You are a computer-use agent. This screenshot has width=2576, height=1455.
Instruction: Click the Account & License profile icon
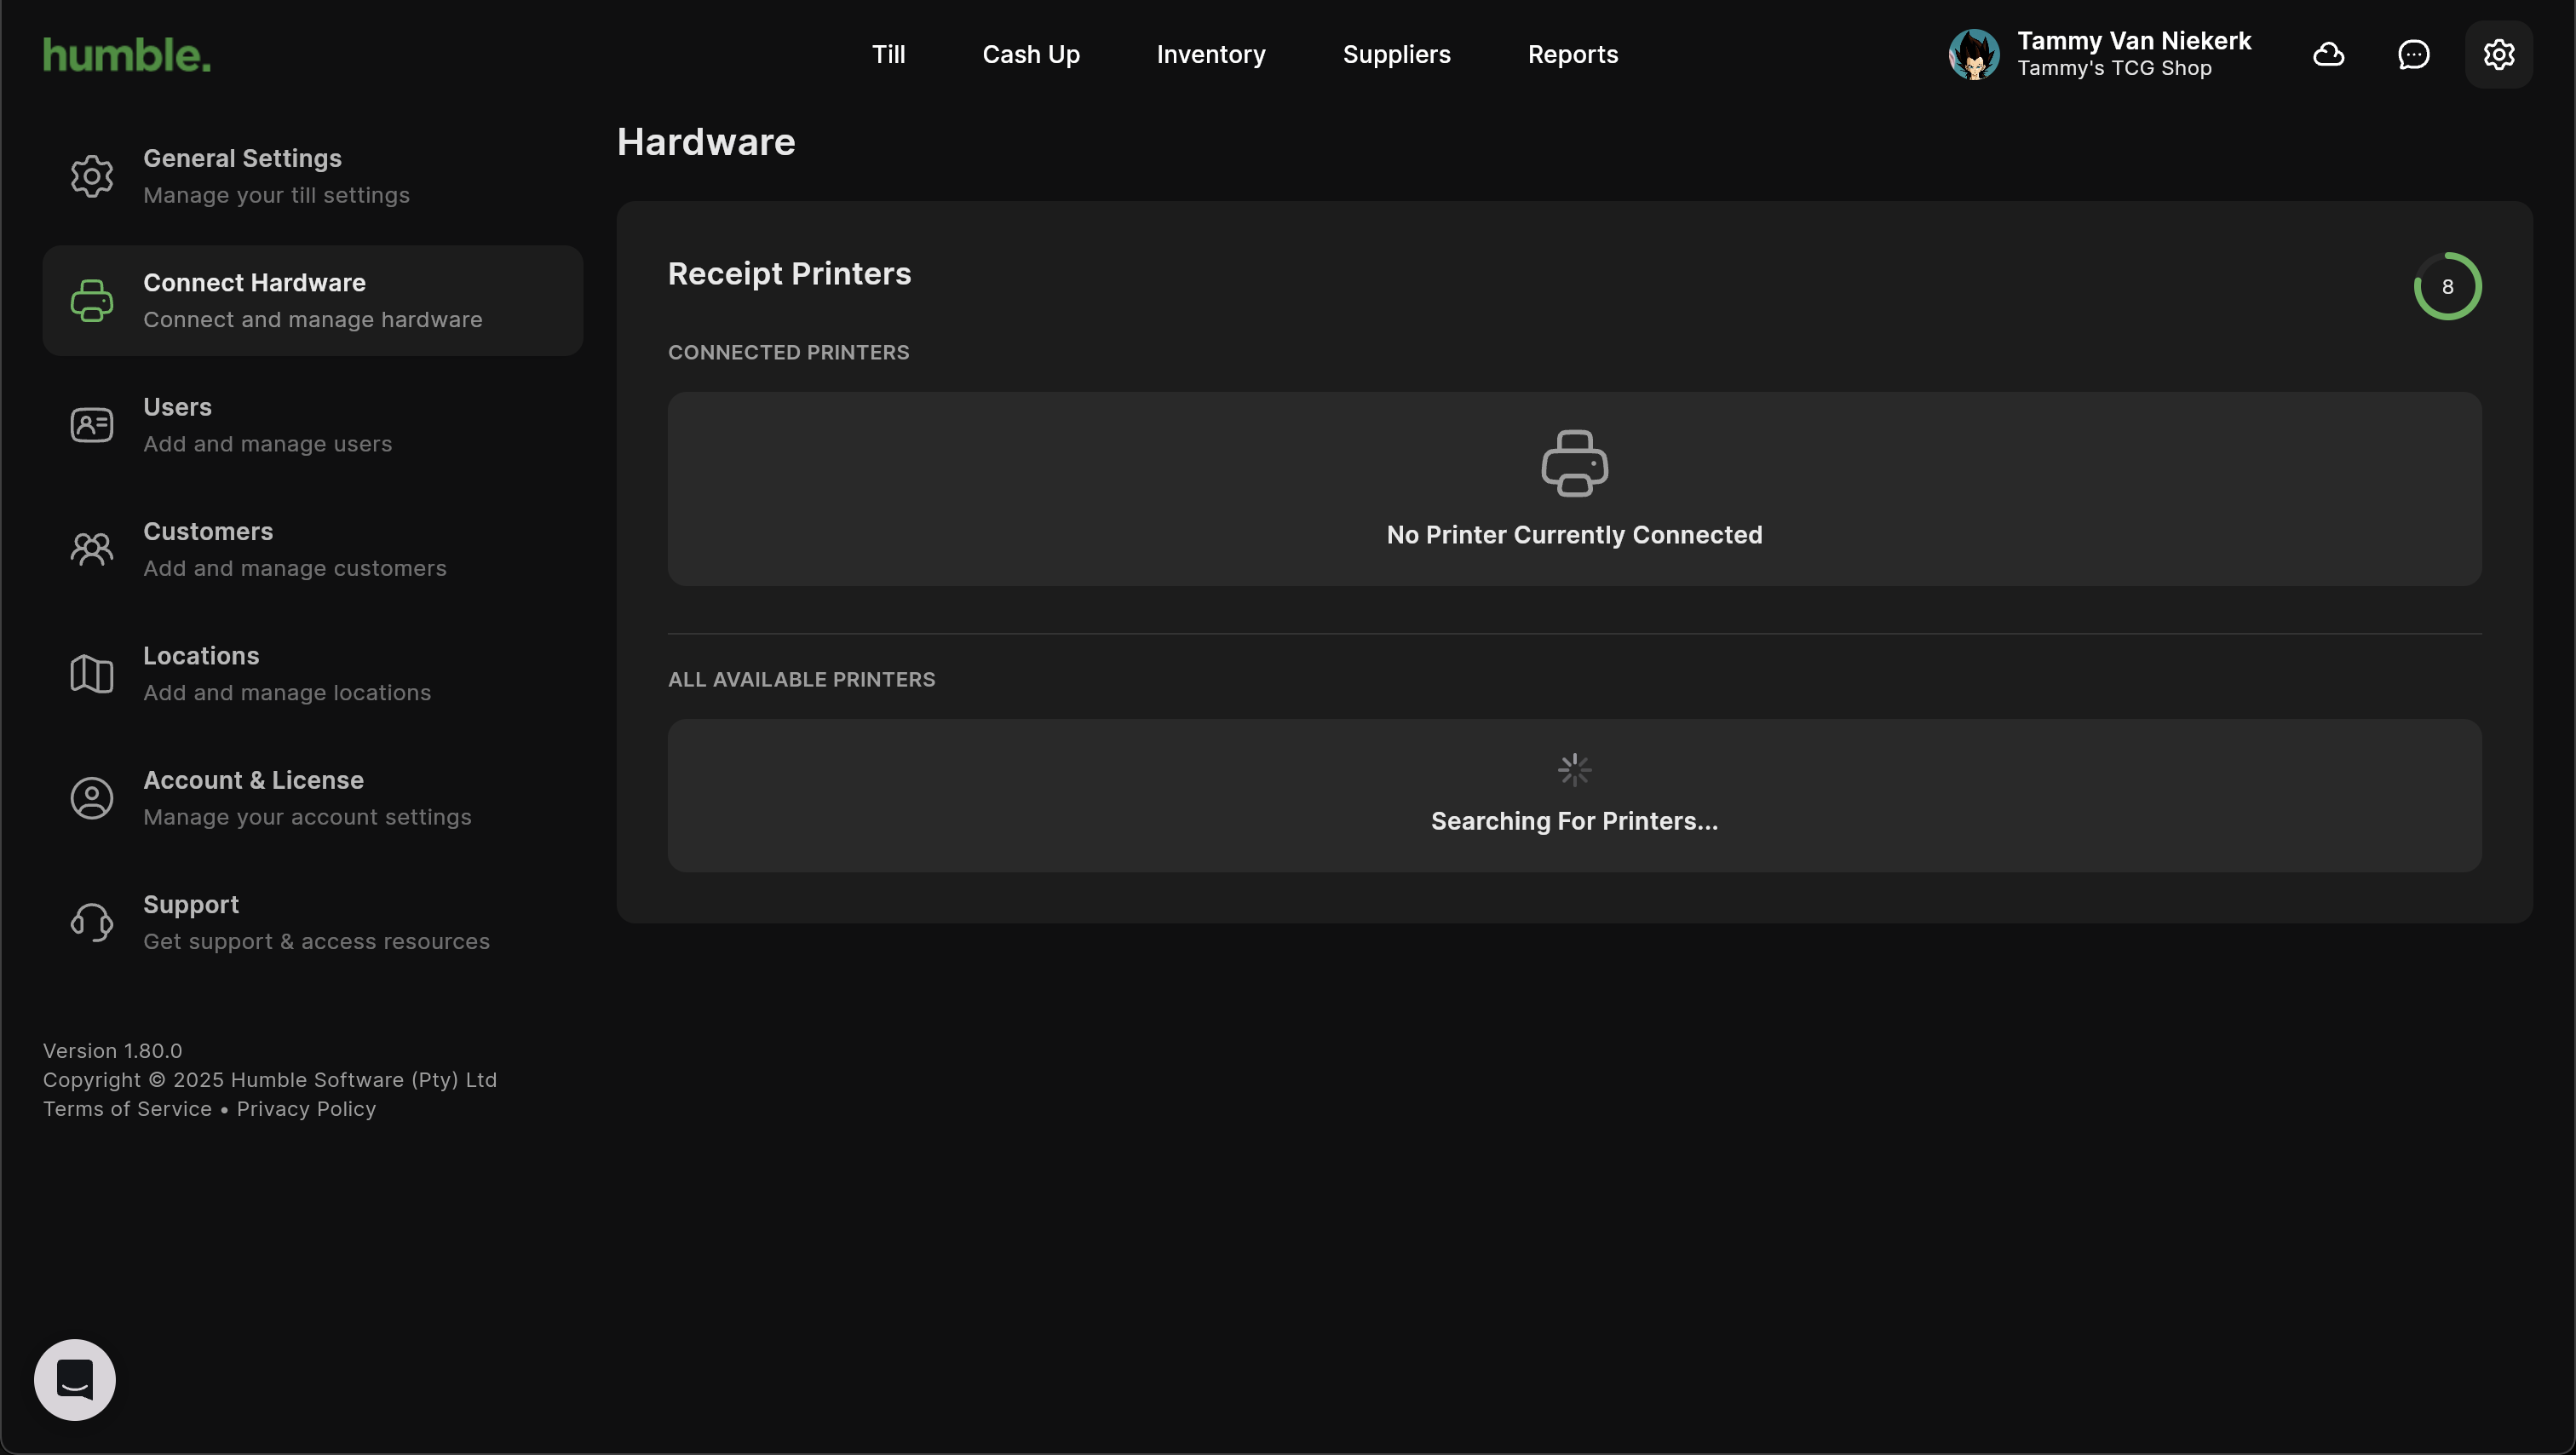click(x=92, y=798)
